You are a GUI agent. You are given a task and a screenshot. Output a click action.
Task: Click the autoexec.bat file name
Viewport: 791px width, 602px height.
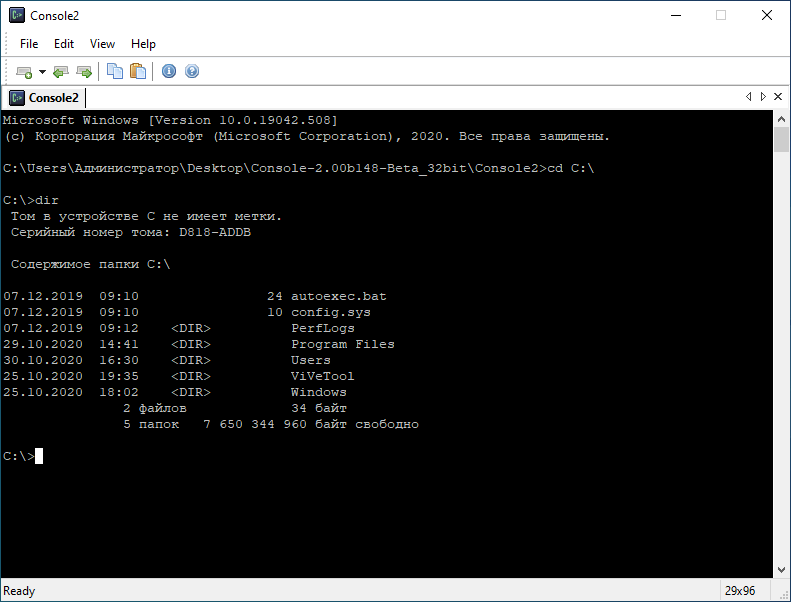(338, 296)
